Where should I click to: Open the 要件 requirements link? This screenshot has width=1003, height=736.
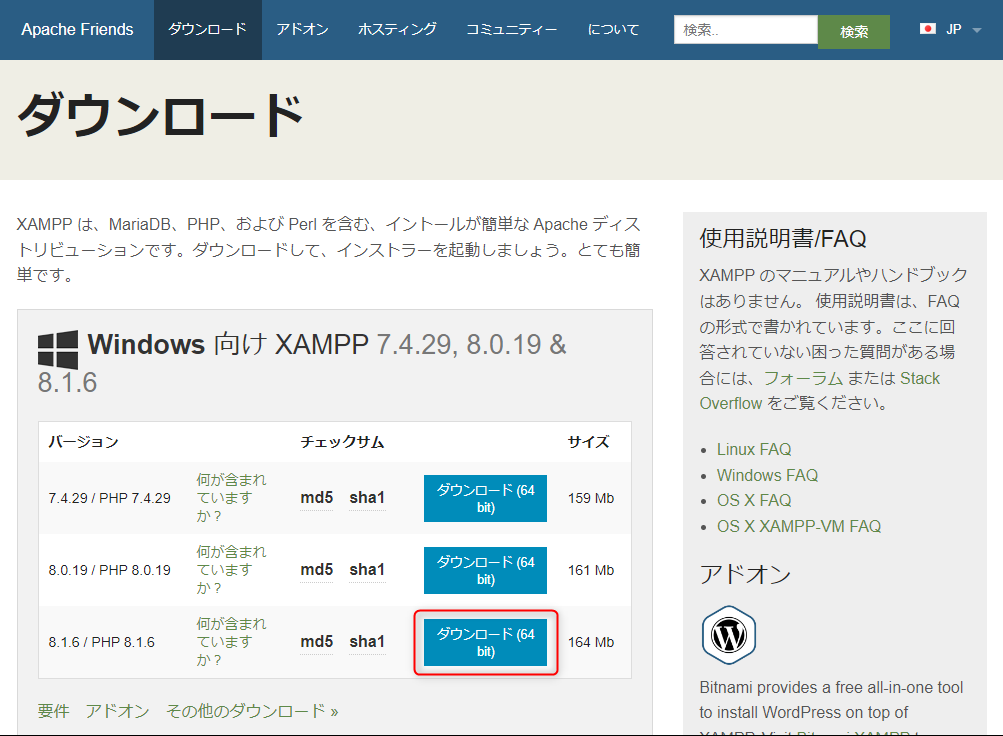pyautogui.click(x=53, y=711)
